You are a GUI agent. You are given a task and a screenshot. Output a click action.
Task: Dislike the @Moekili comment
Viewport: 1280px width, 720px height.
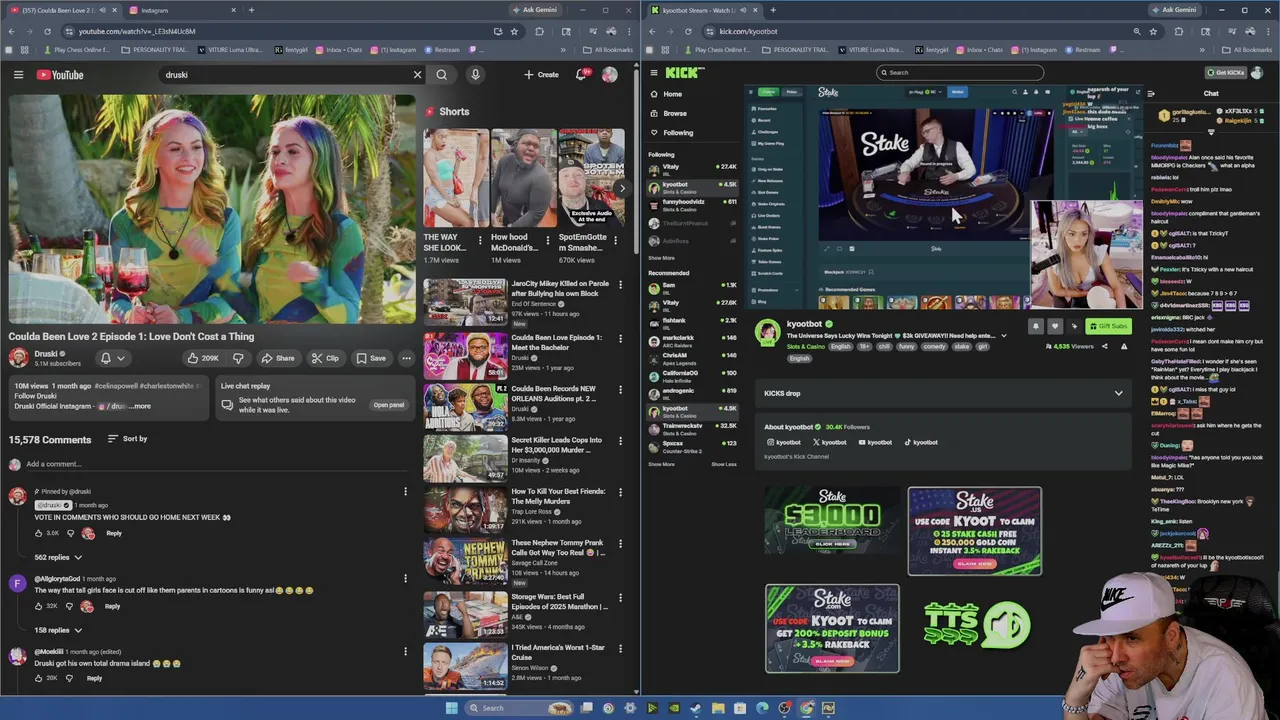69,678
